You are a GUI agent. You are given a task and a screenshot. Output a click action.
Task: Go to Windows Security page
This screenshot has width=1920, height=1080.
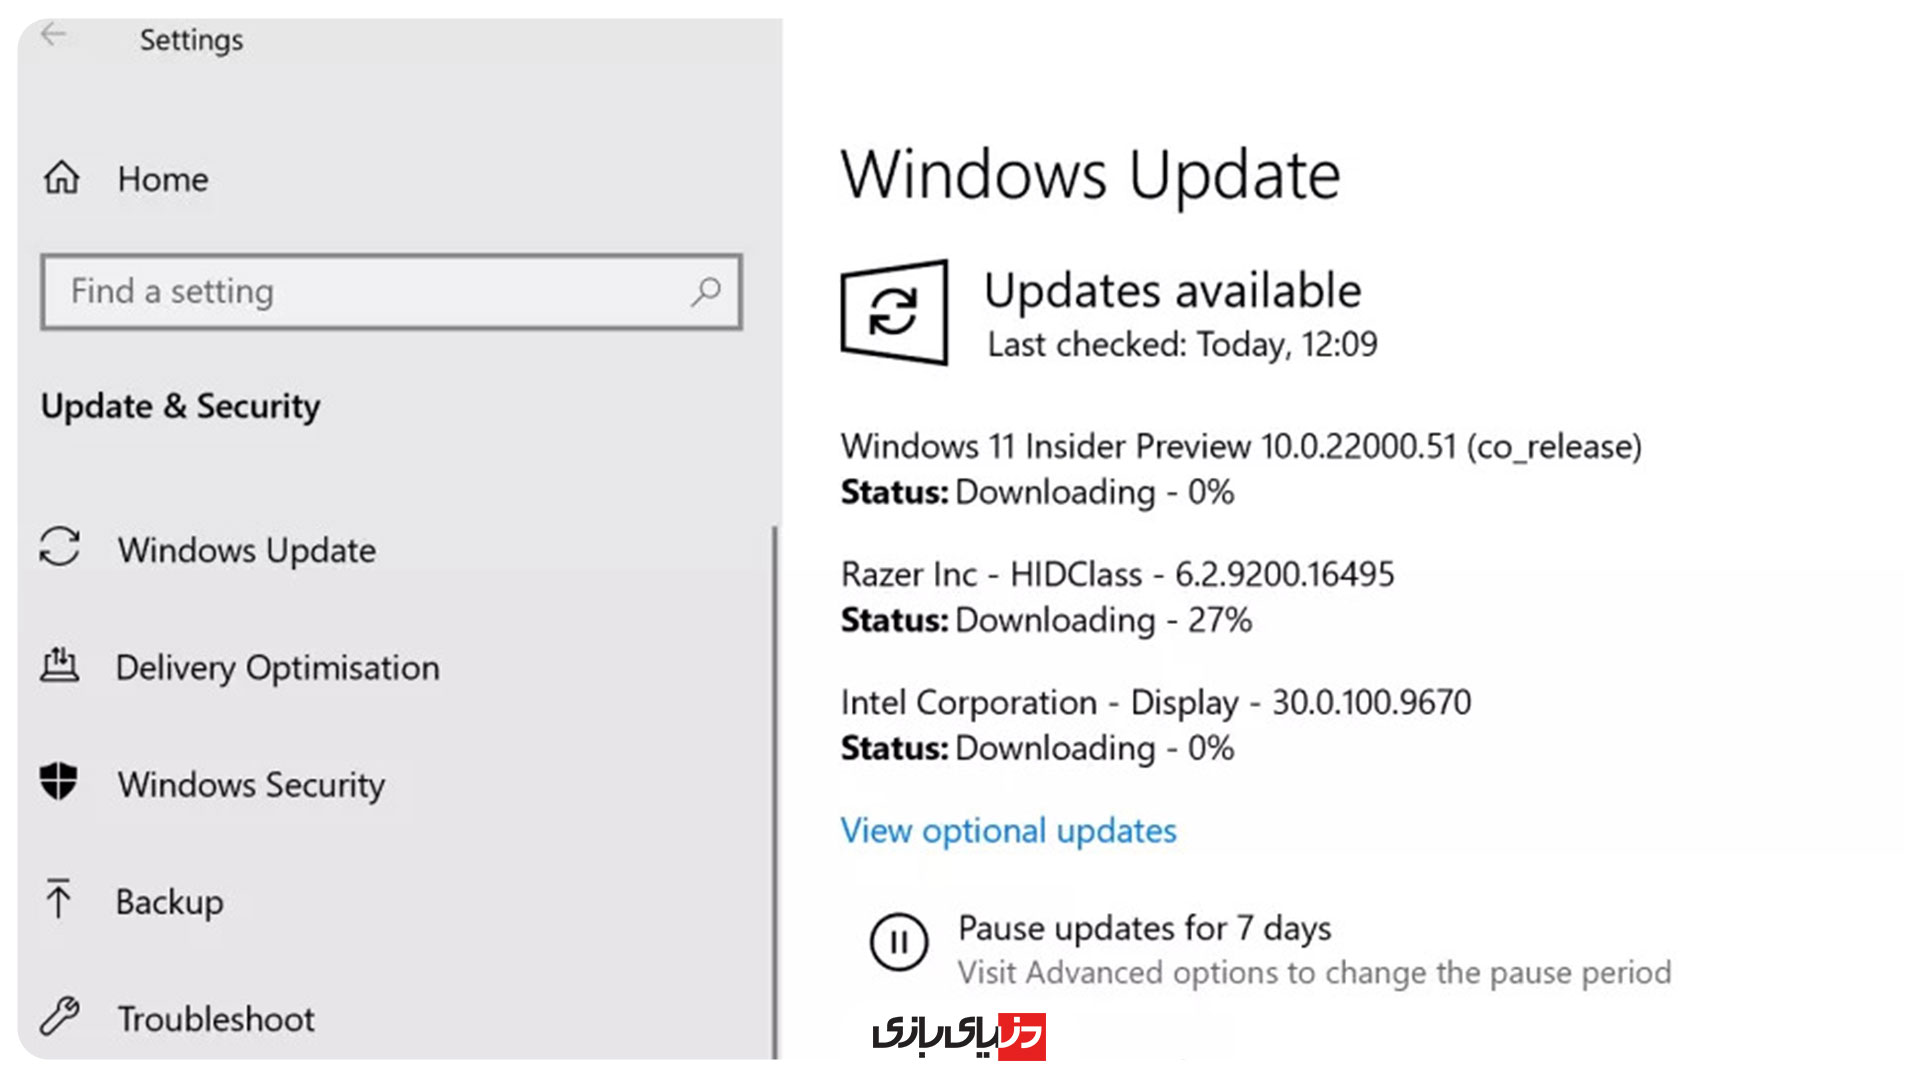coord(251,785)
